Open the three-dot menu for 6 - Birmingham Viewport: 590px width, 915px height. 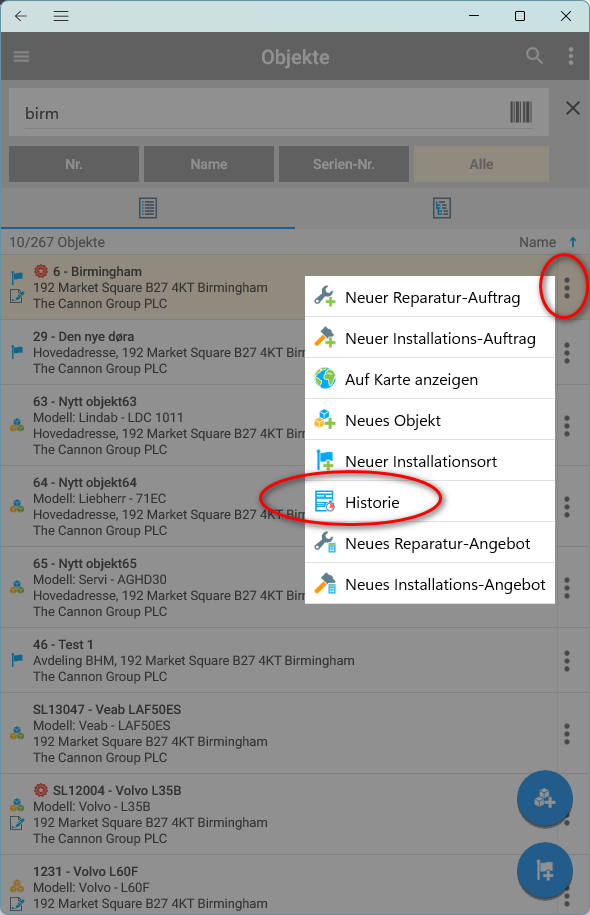click(567, 288)
